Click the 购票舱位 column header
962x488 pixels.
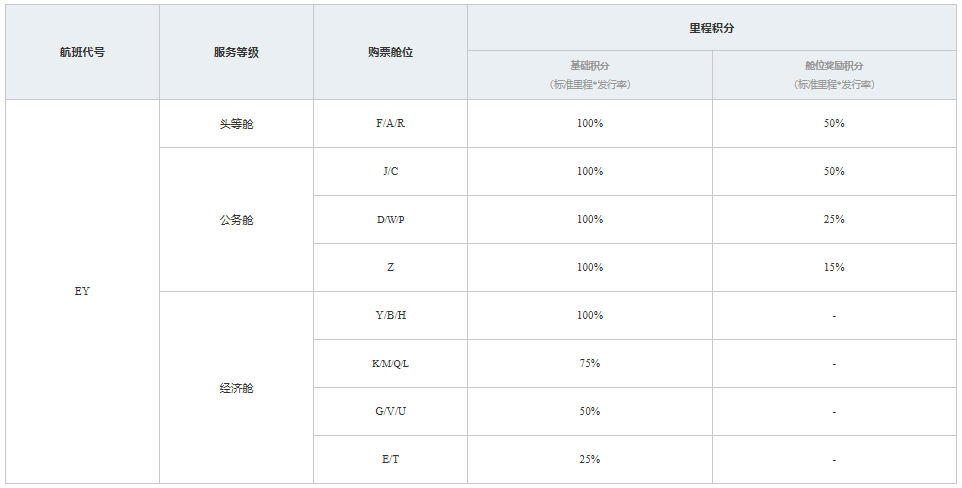[390, 52]
